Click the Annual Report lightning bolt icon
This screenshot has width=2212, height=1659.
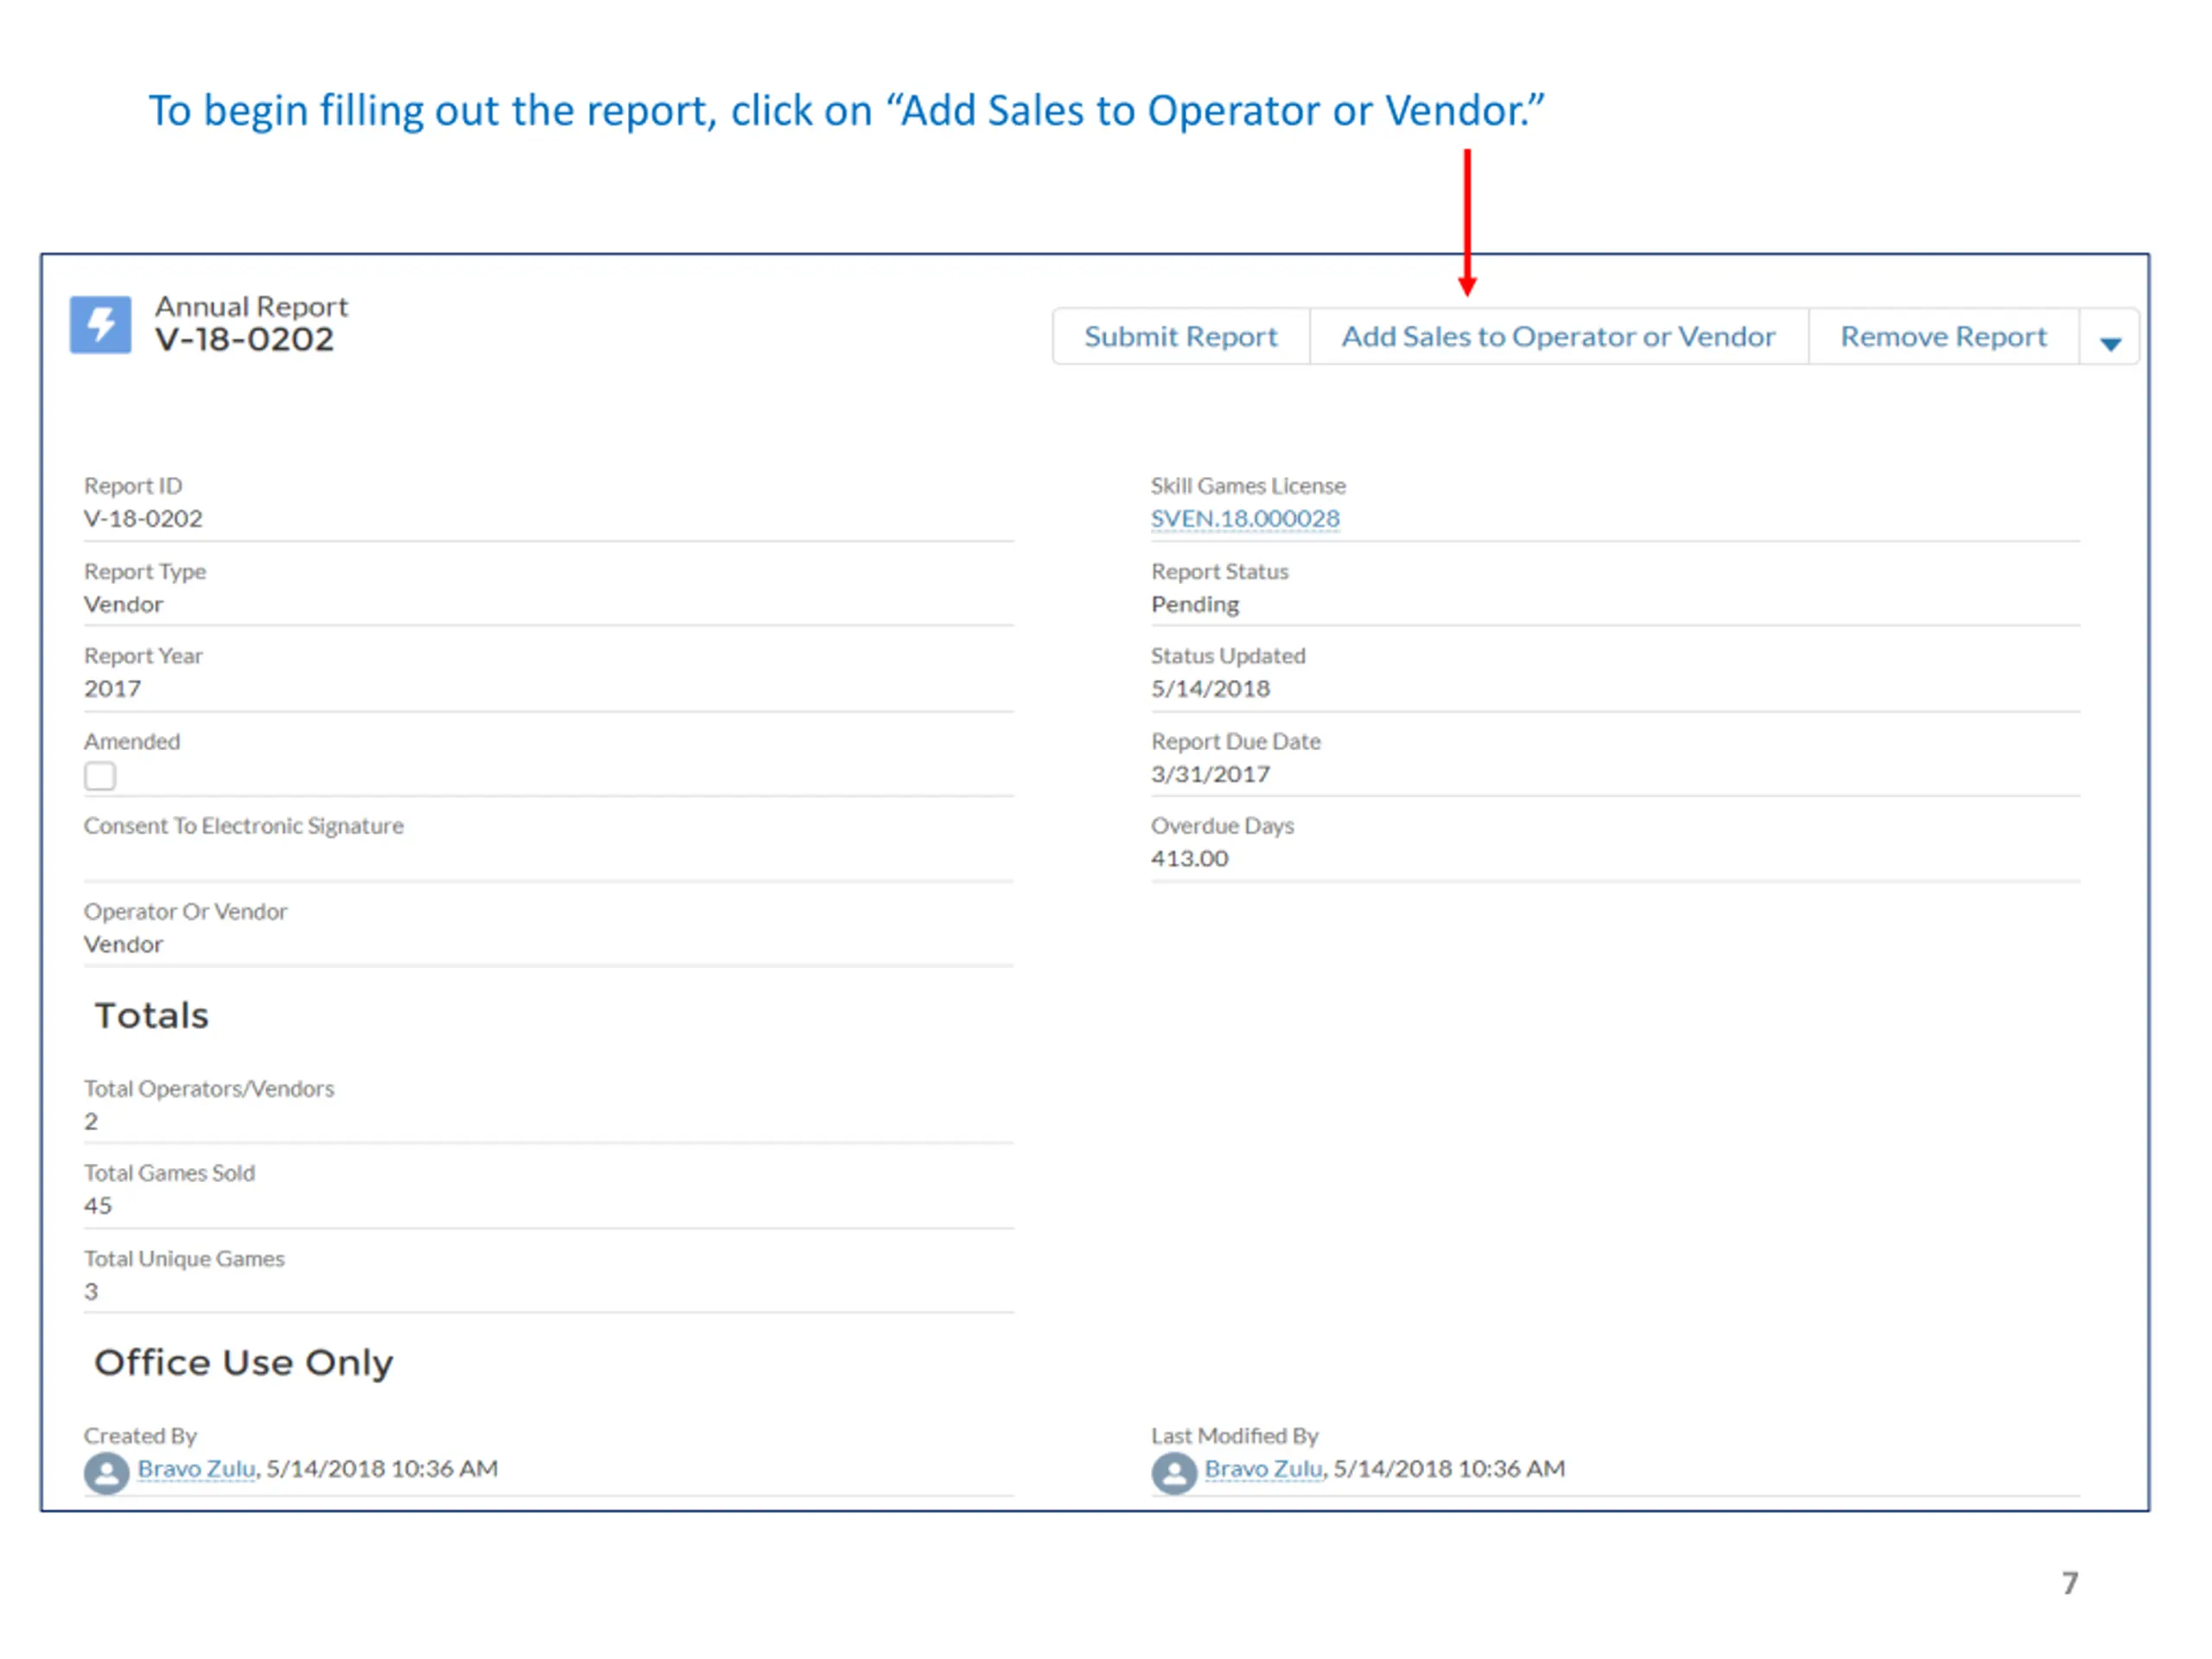(x=100, y=324)
